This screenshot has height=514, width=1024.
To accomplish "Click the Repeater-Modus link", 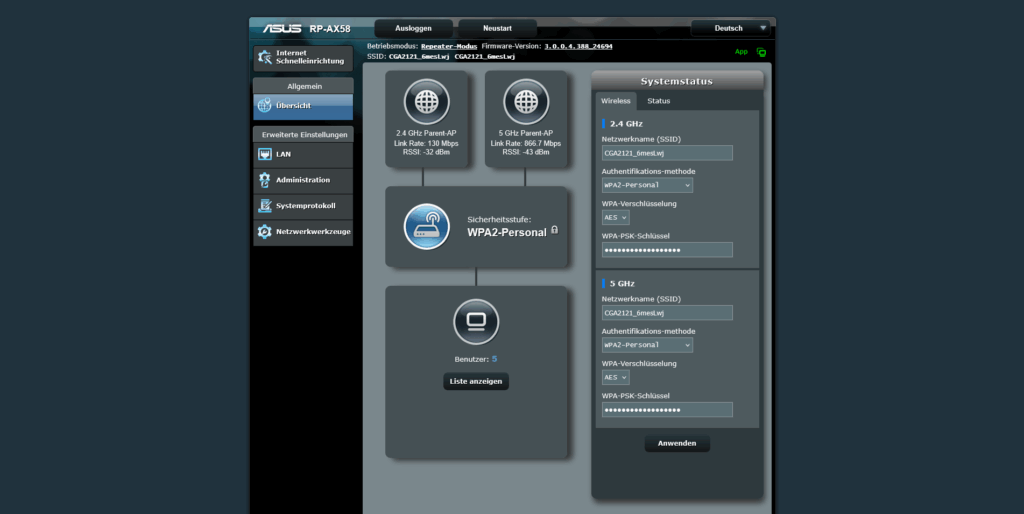I will tap(448, 46).
